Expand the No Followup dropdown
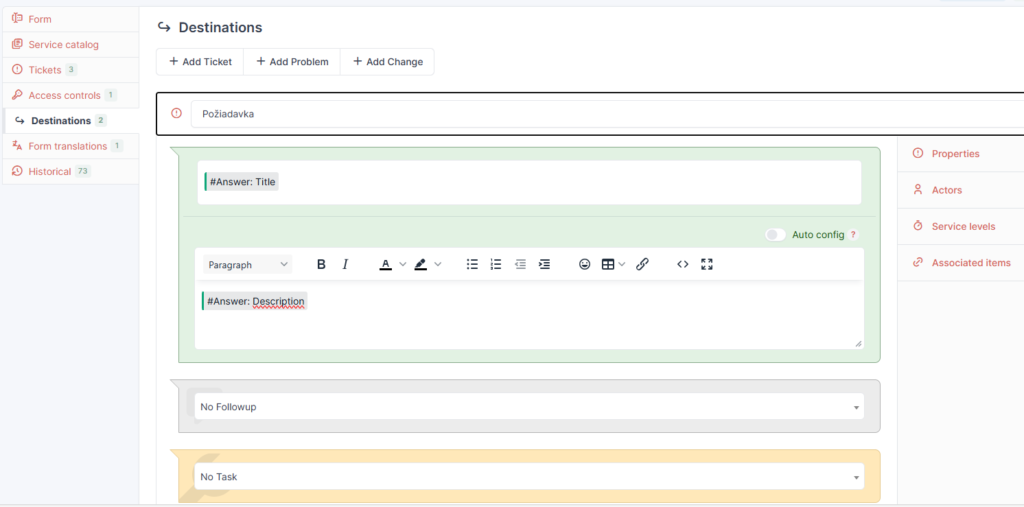Viewport: 1024px width, 507px height. tap(529, 407)
